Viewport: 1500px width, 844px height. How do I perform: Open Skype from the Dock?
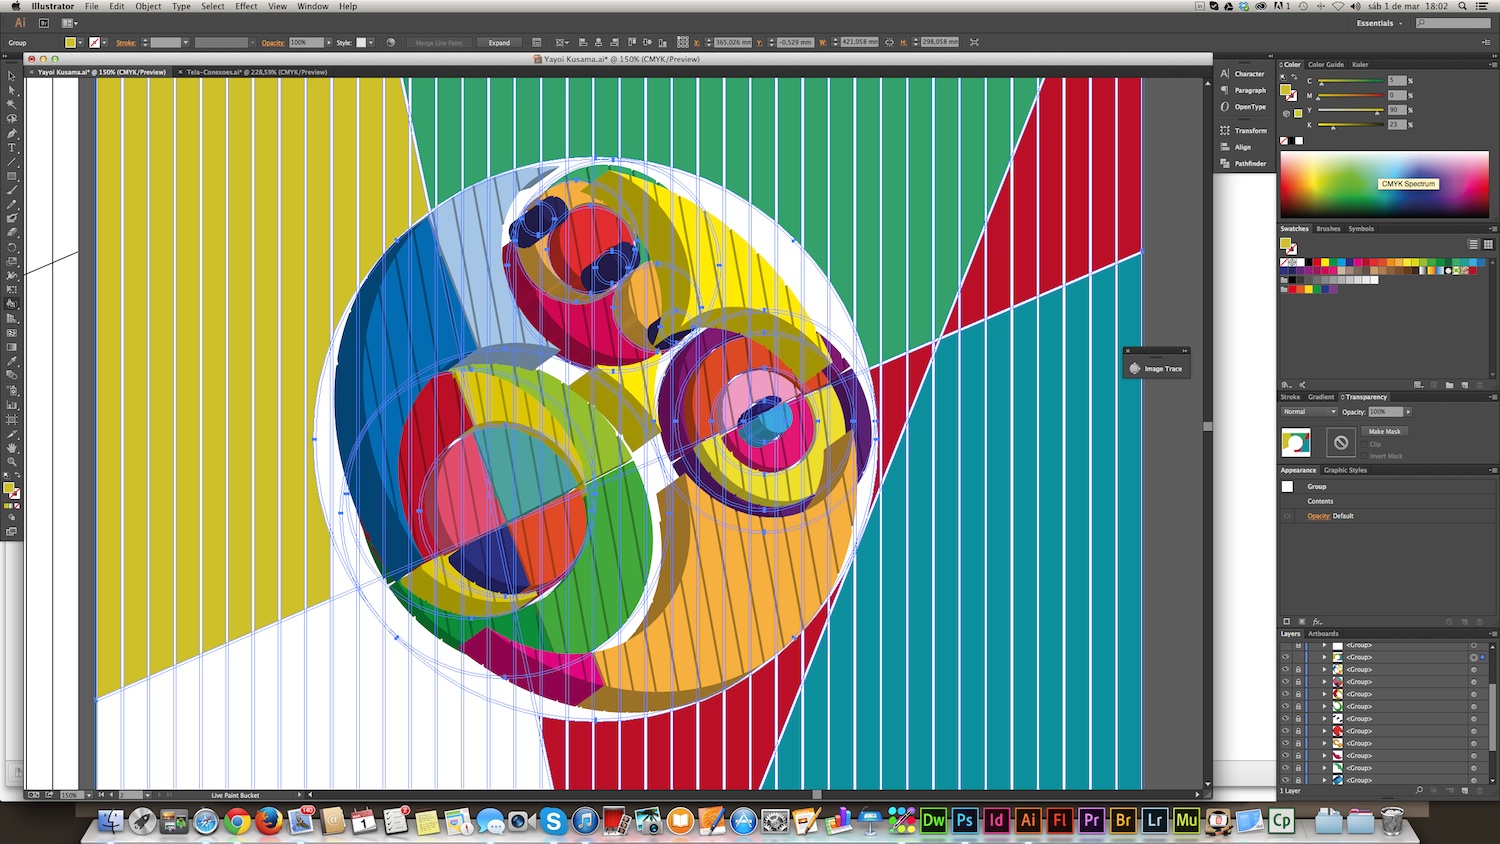[553, 821]
